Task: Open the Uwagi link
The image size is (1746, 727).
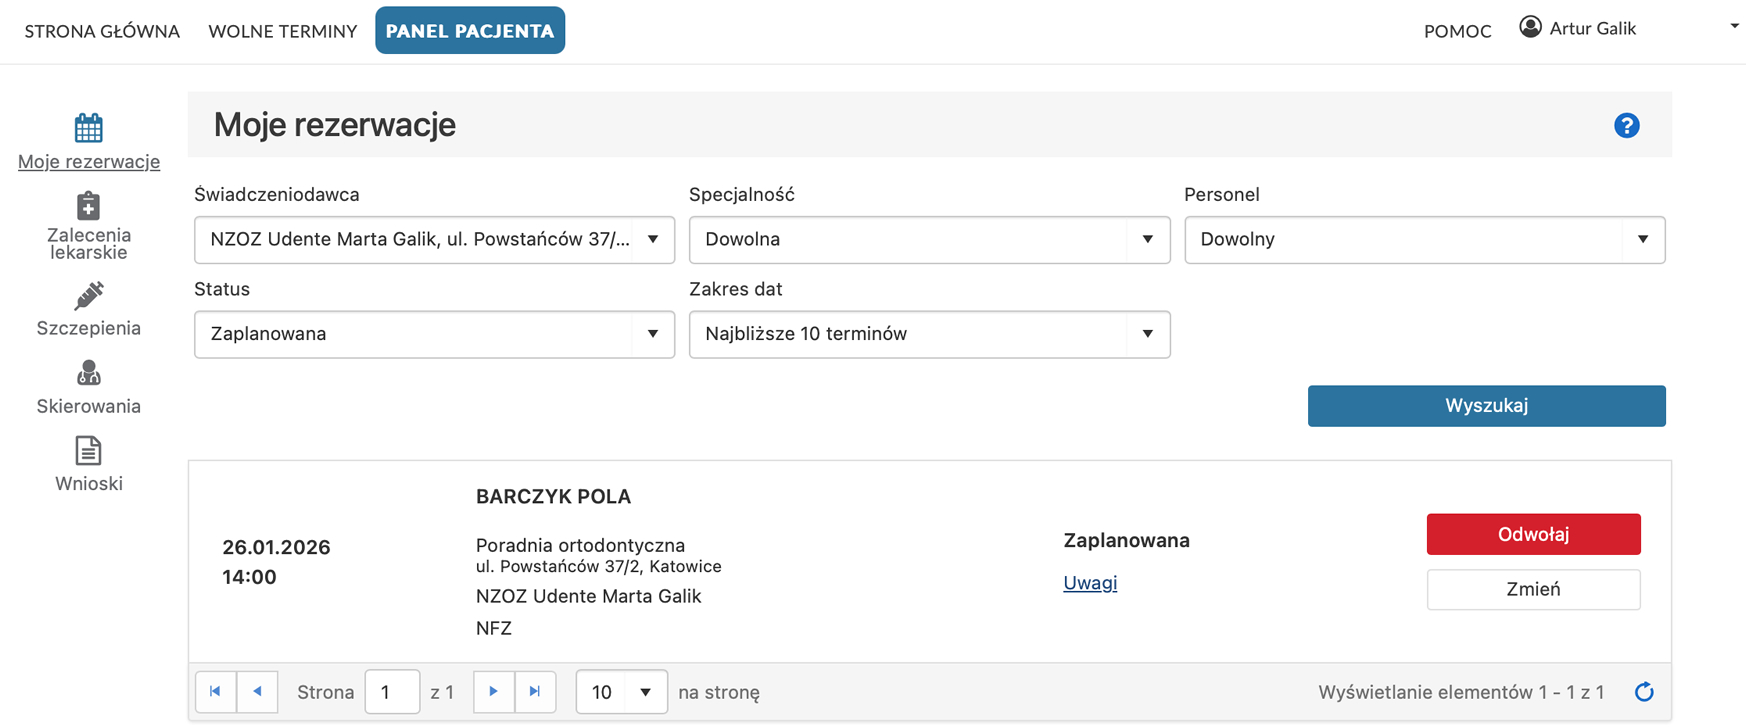Action: 1089,583
